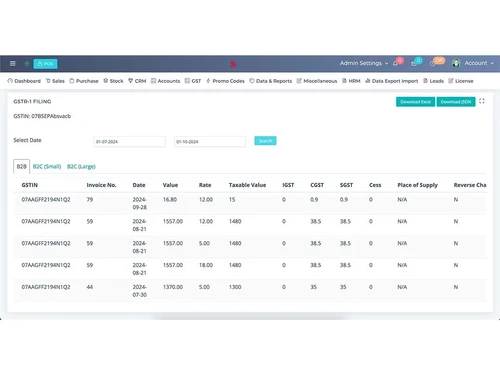Click the Invoice No. column header
The image size is (500, 375).
tap(101, 185)
